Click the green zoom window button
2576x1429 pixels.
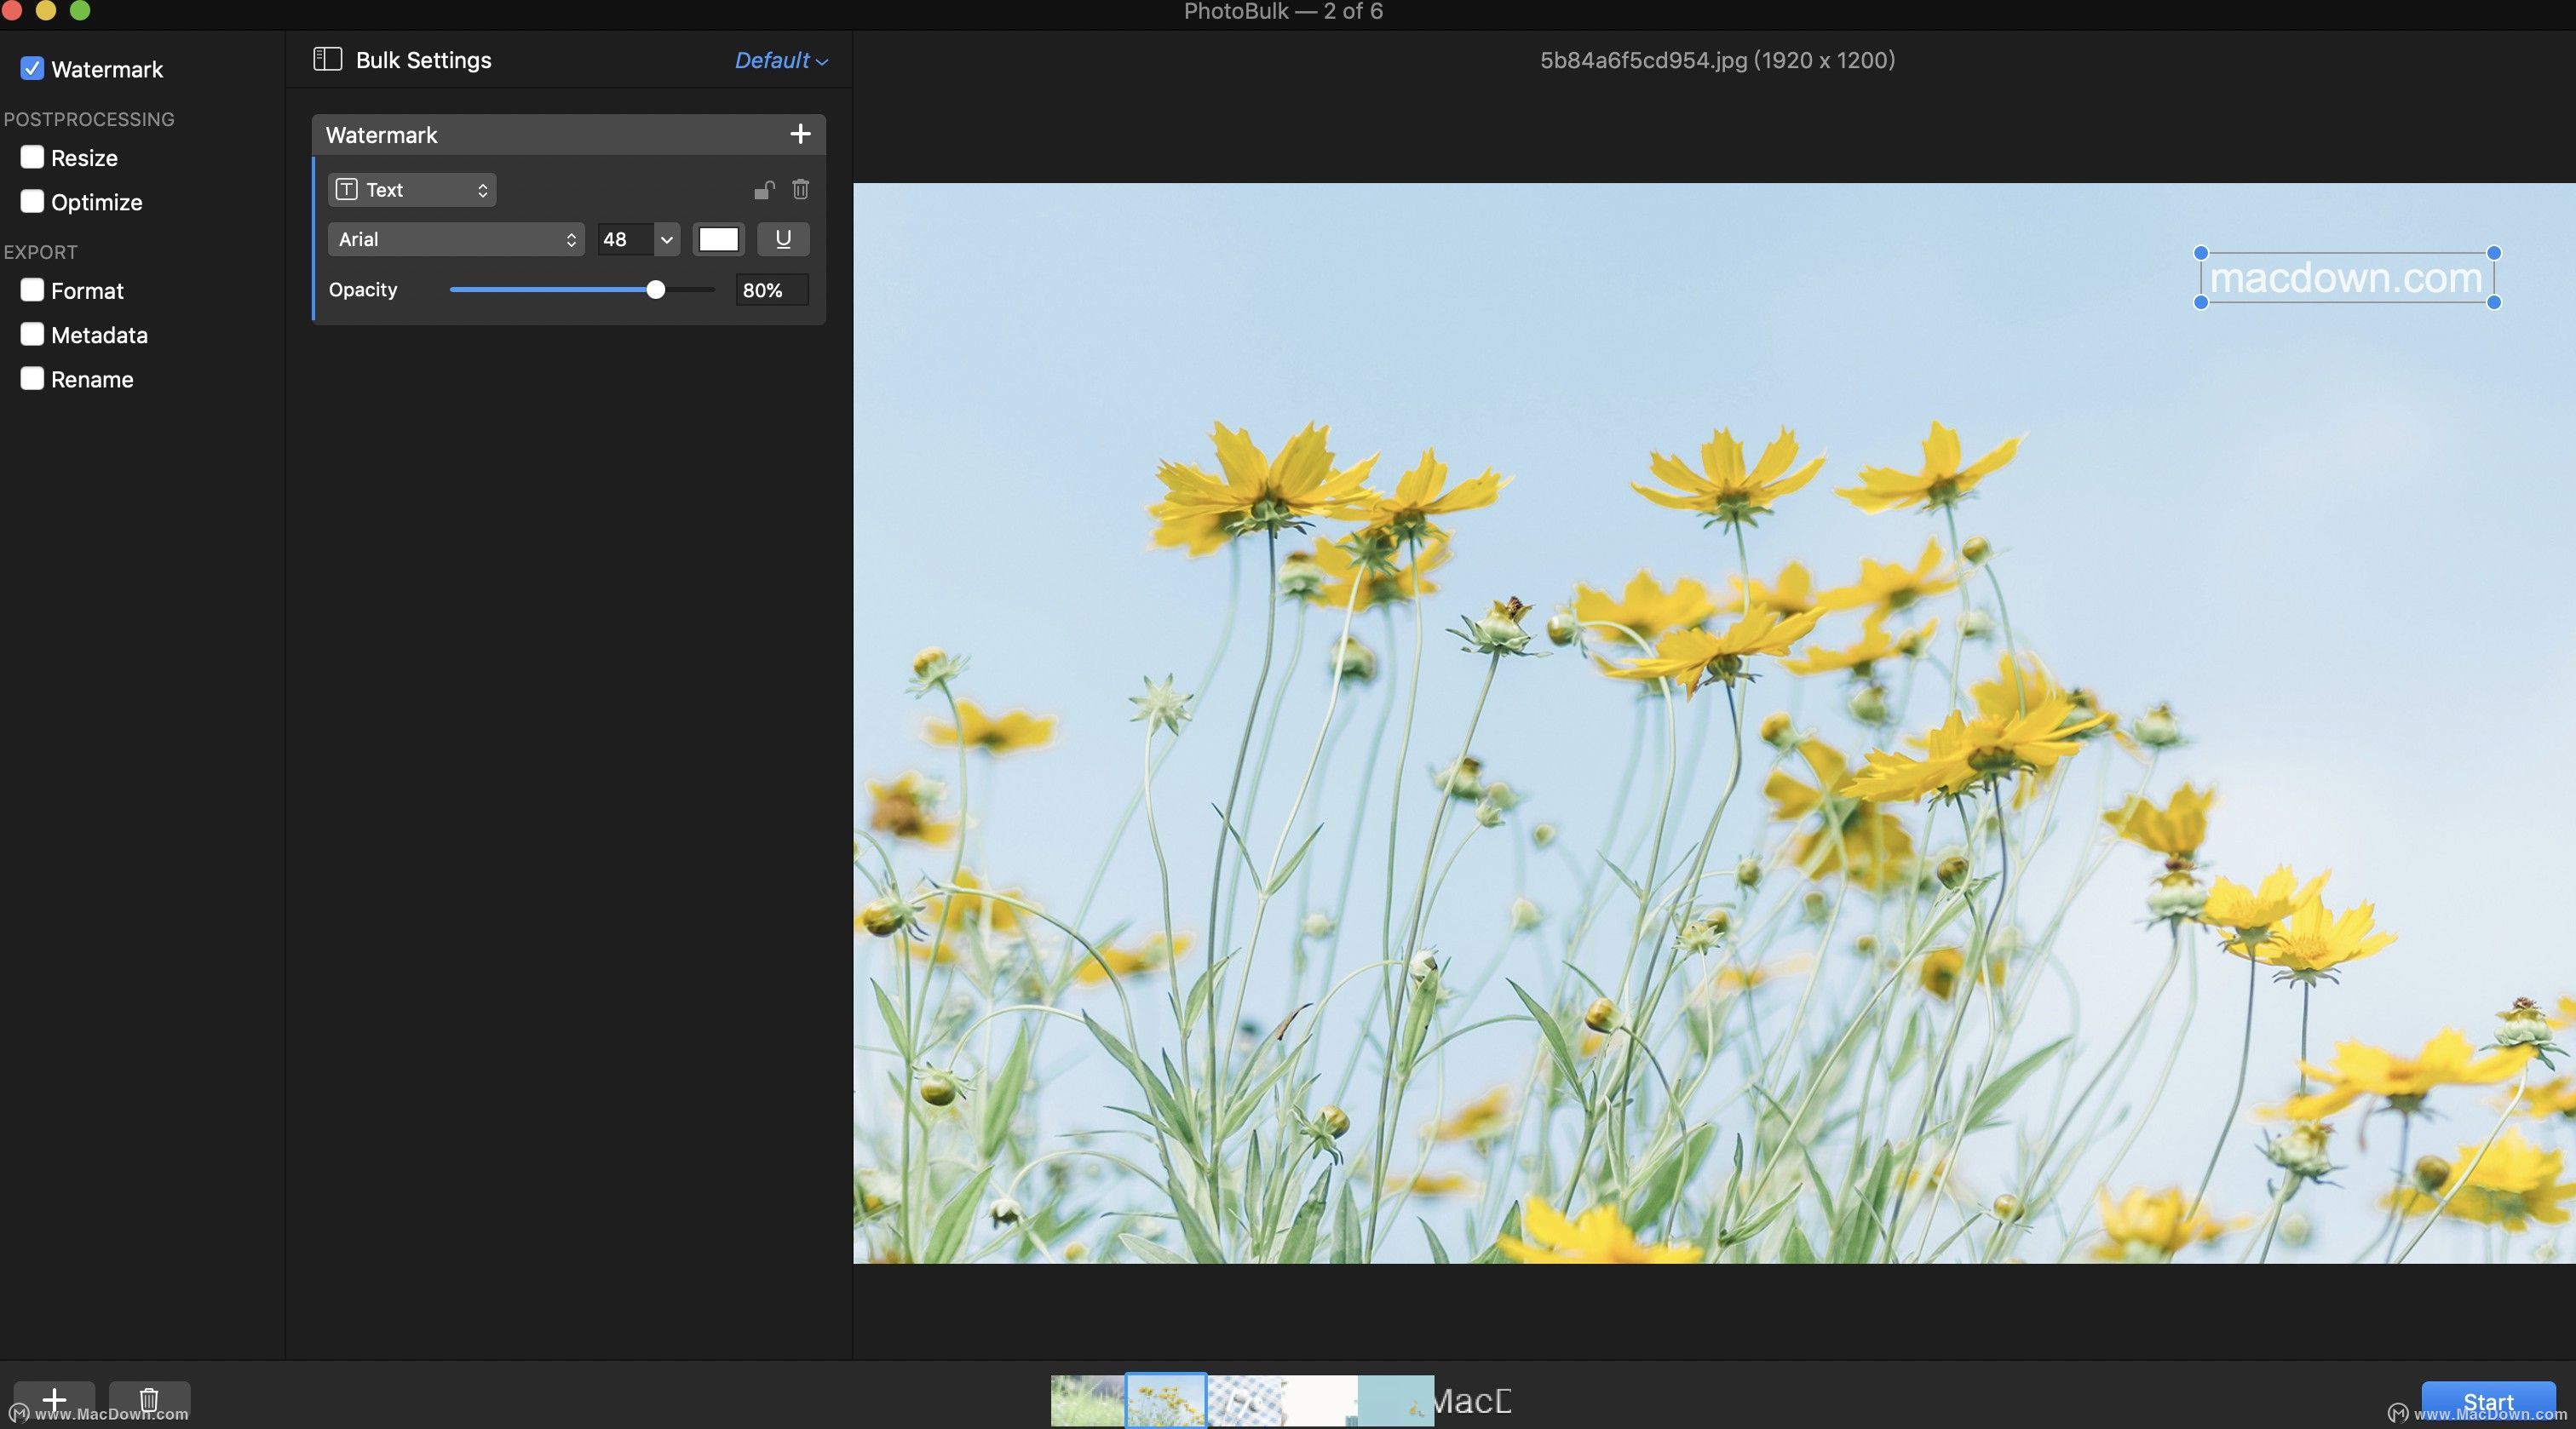(80, 10)
